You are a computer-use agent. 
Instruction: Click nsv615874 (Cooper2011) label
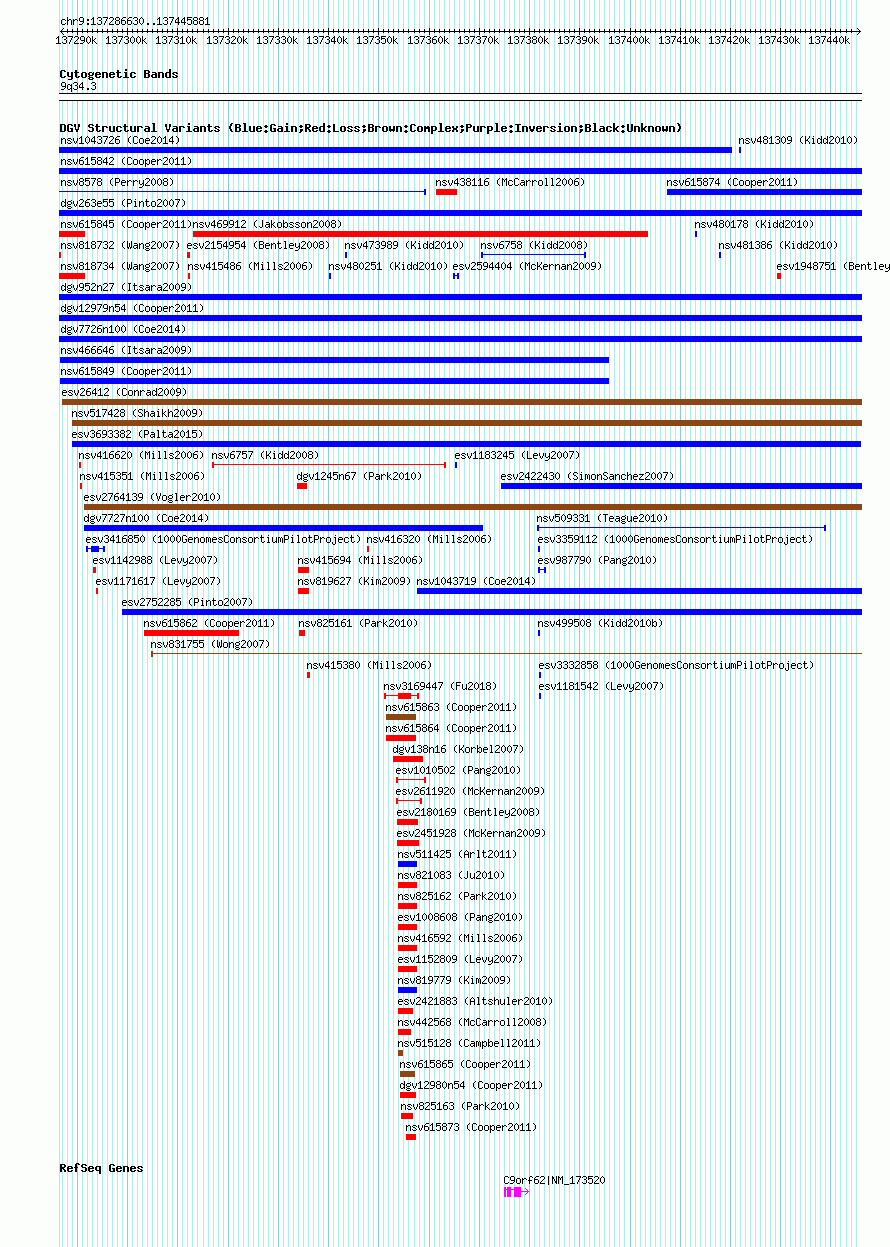tap(732, 182)
